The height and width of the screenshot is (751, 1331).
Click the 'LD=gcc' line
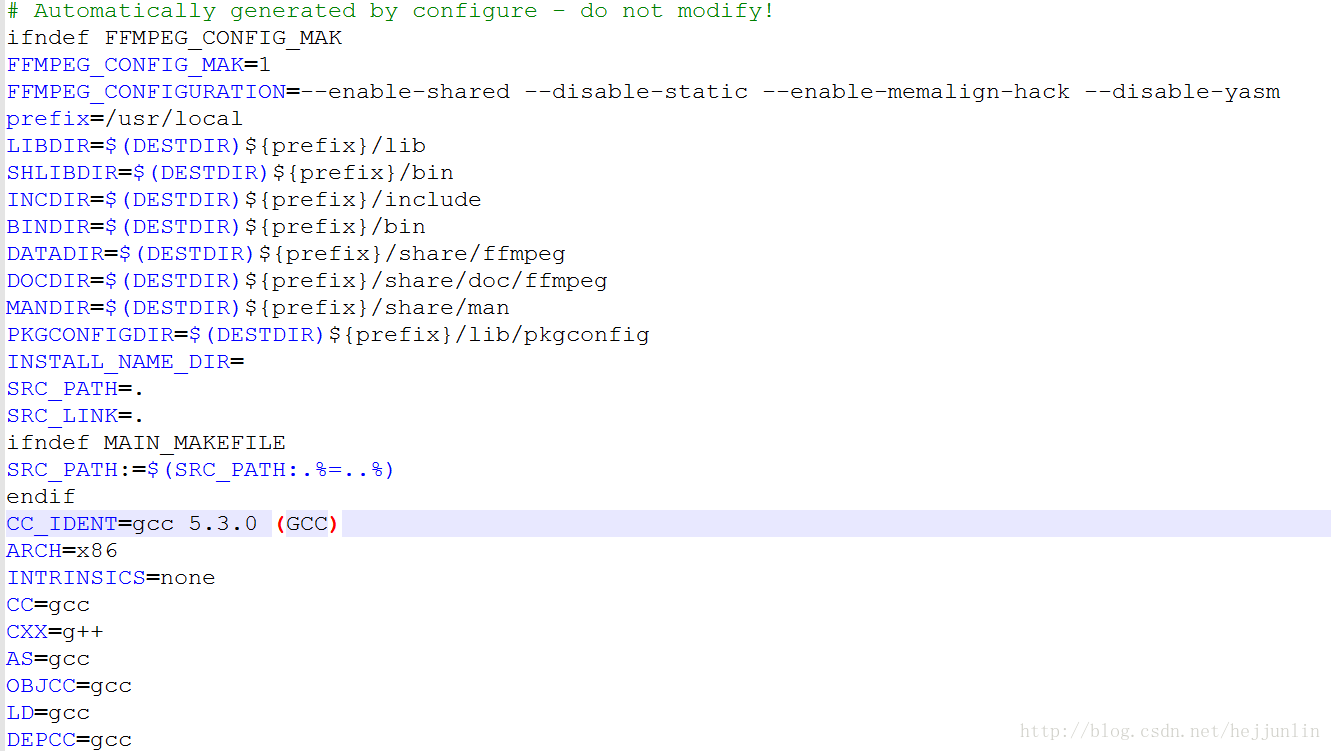[48, 713]
